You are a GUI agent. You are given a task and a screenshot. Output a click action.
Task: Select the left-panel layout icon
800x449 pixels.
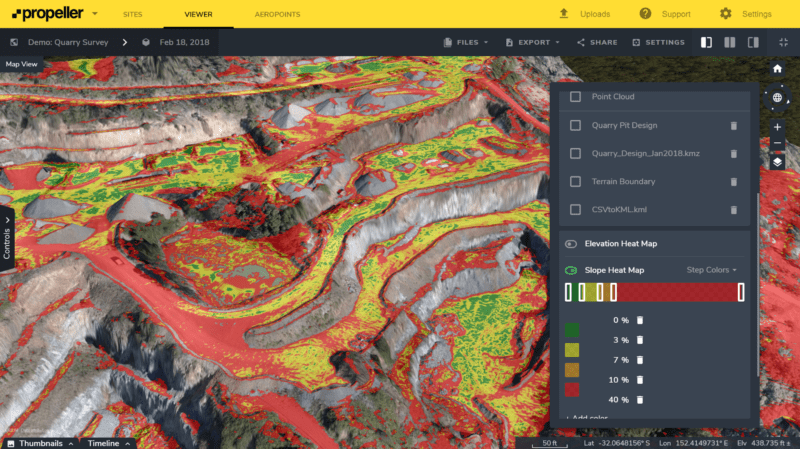(706, 42)
